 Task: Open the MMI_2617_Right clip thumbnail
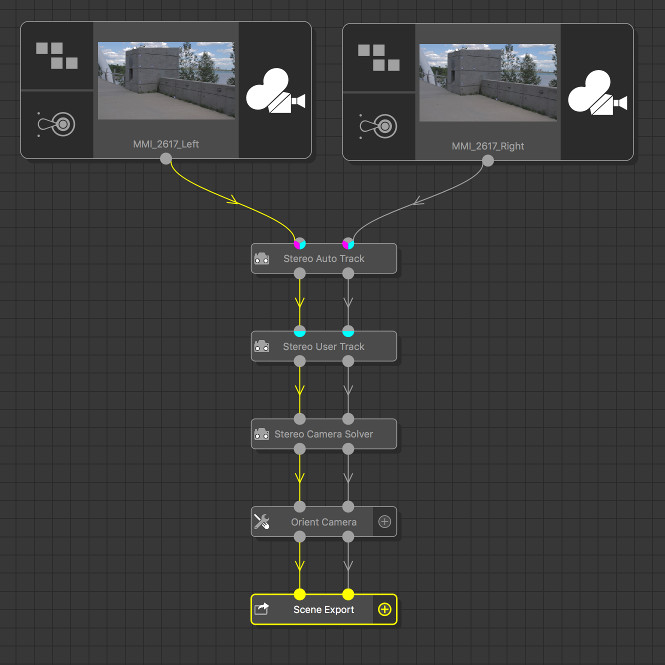pyautogui.click(x=488, y=82)
